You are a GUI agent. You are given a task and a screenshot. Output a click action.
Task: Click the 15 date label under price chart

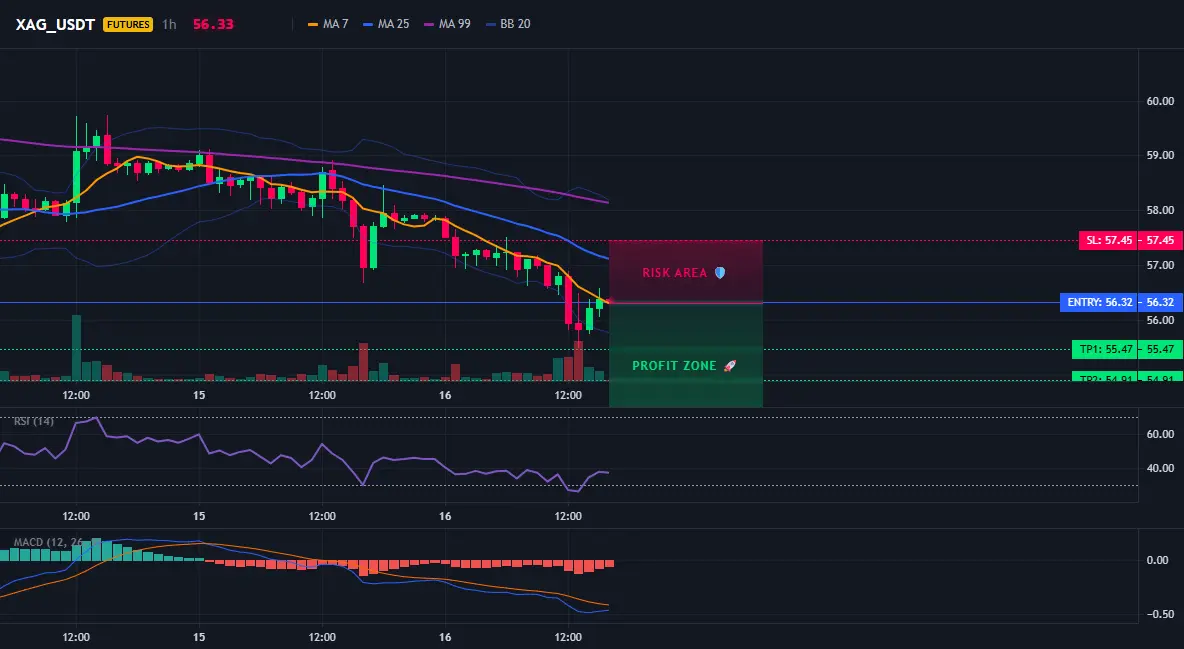[199, 395]
